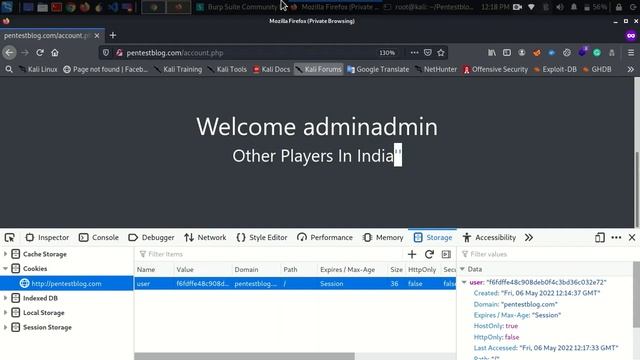The width and height of the screenshot is (640, 360).
Task: Sort by the Domain column header
Action: [256, 269]
